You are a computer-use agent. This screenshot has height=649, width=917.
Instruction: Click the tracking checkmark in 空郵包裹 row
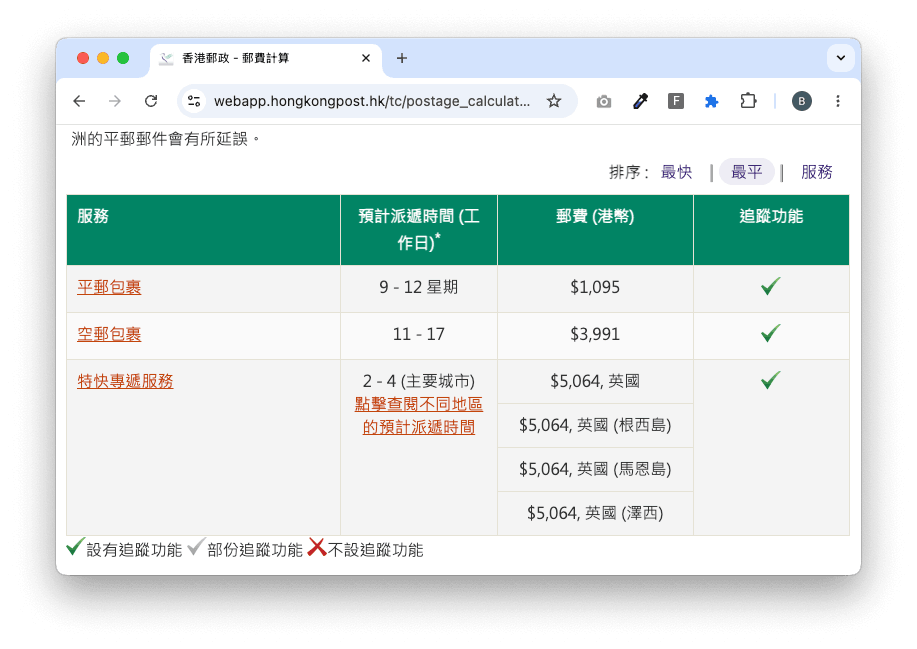point(771,333)
